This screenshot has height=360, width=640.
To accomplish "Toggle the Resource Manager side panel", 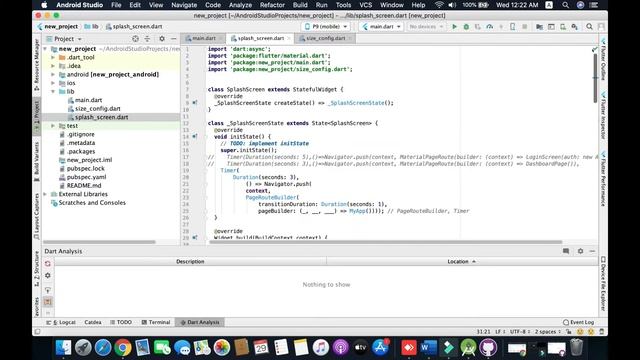I will click(x=37, y=64).
